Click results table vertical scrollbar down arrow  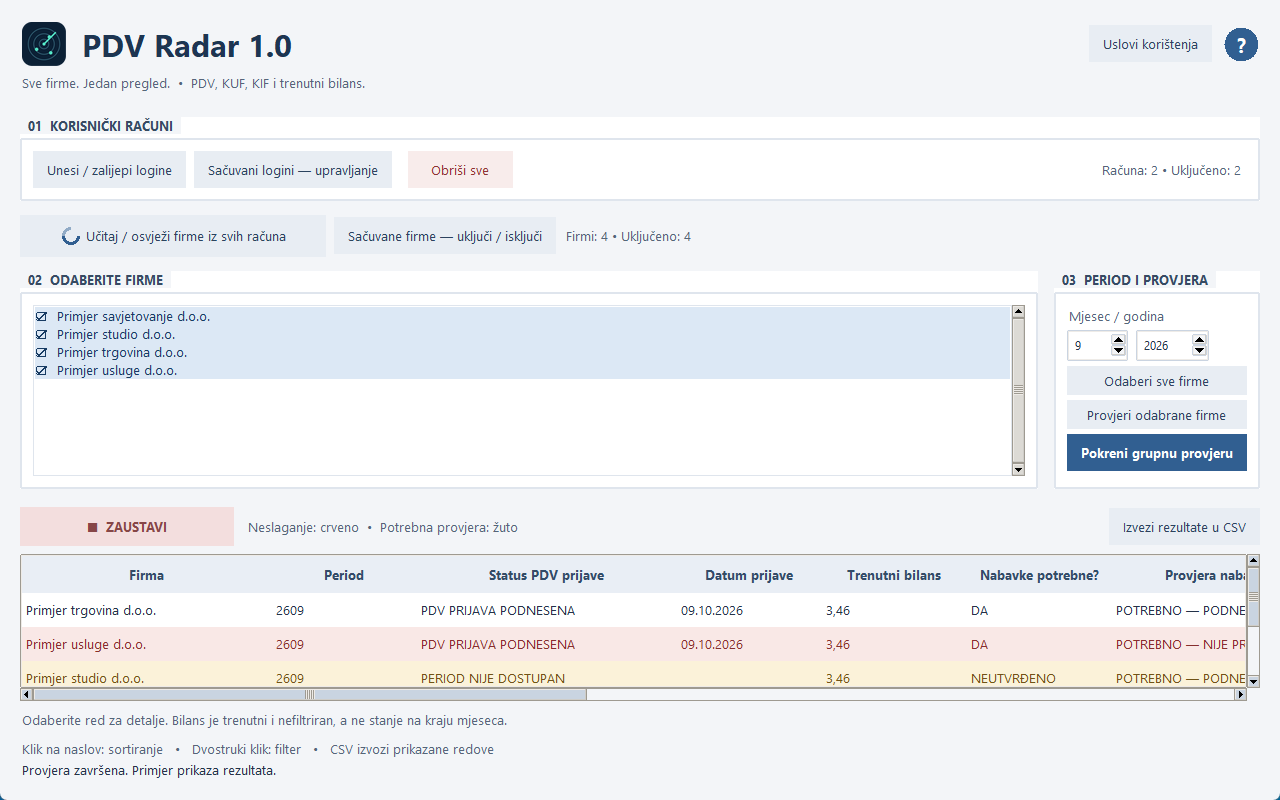tap(1253, 681)
